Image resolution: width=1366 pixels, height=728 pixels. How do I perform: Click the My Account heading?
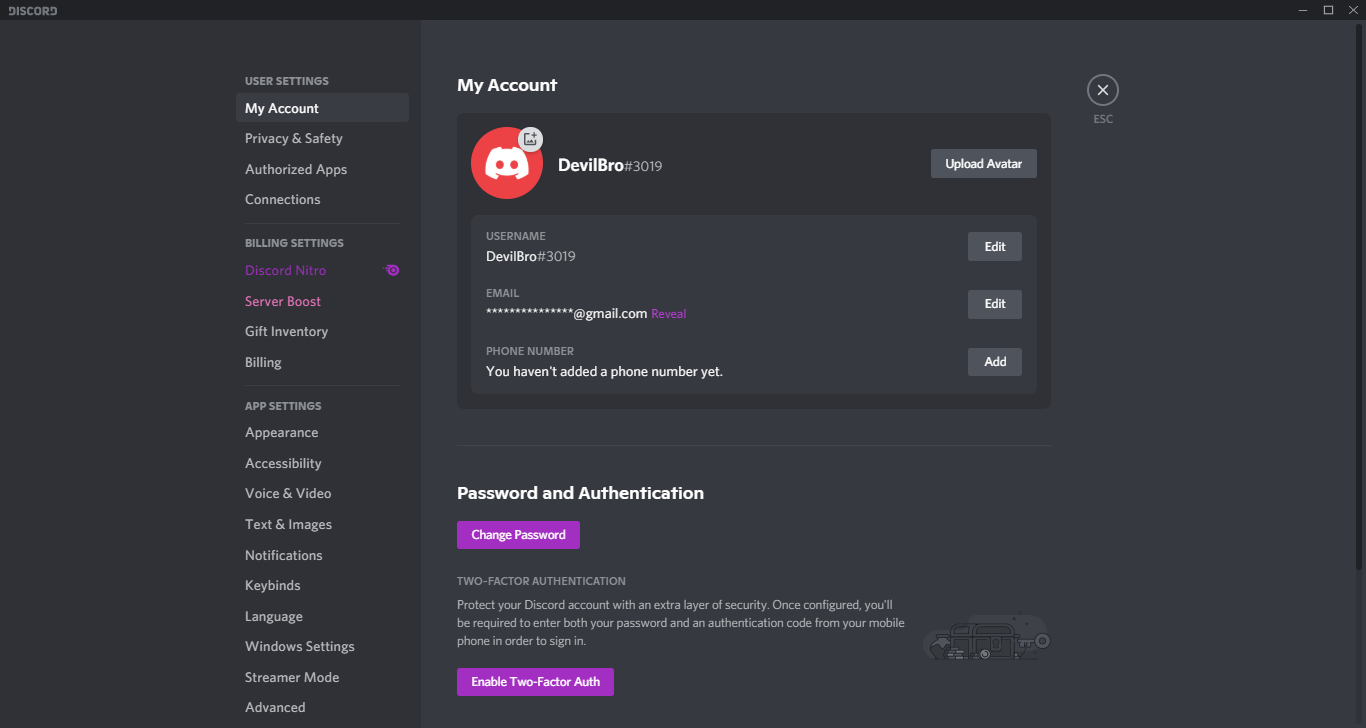[507, 85]
